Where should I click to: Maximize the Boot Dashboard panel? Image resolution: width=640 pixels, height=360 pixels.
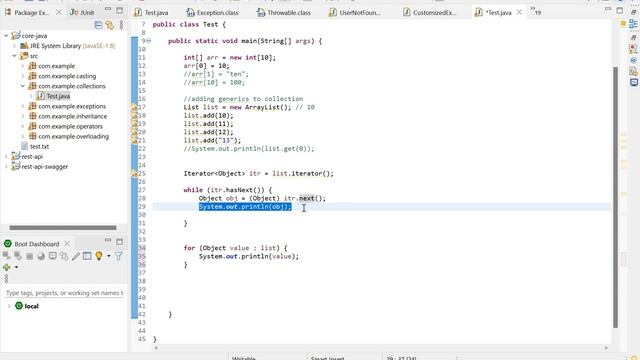[119, 241]
